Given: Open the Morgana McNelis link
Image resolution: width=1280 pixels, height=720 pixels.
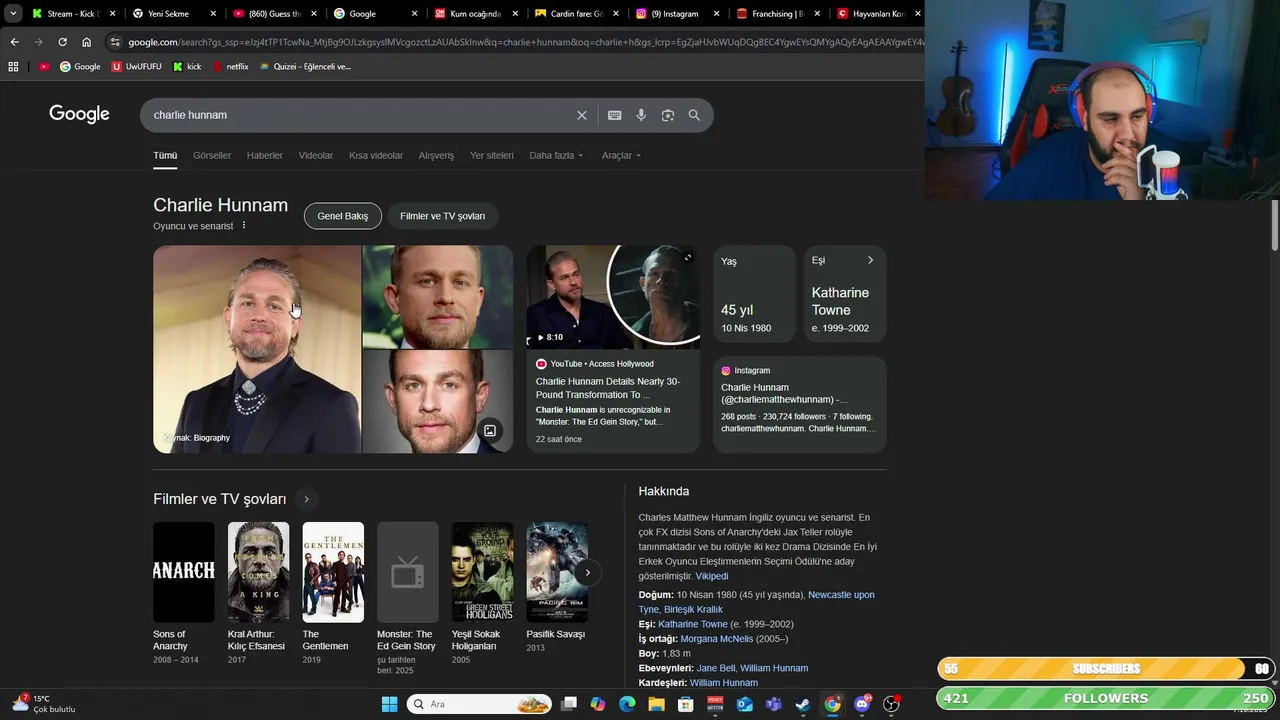Looking at the screenshot, I should [717, 639].
